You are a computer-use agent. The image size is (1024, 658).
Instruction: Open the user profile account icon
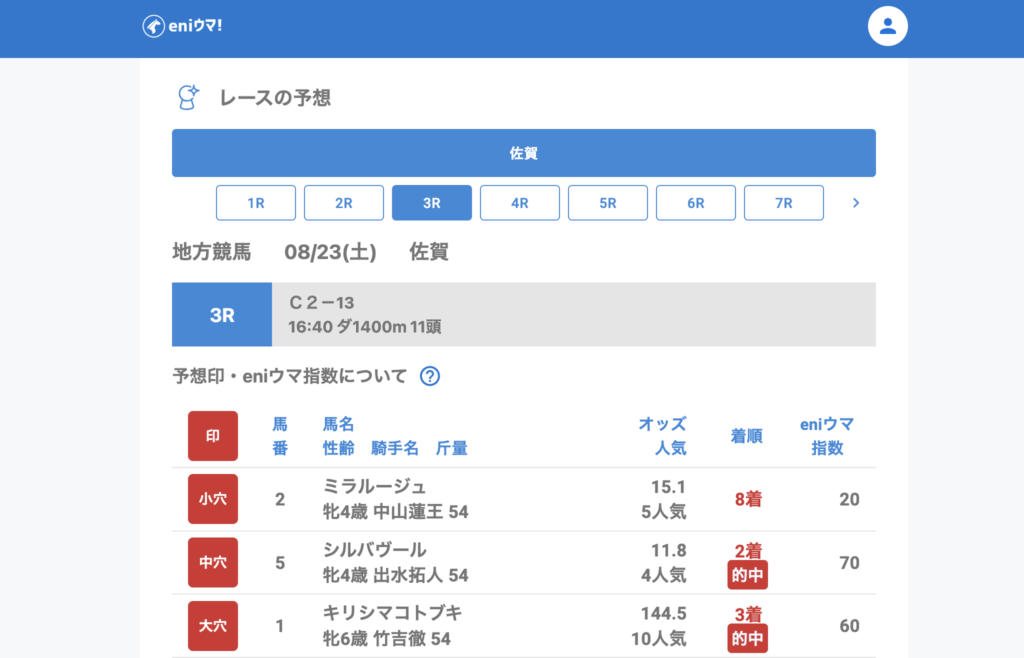(887, 26)
